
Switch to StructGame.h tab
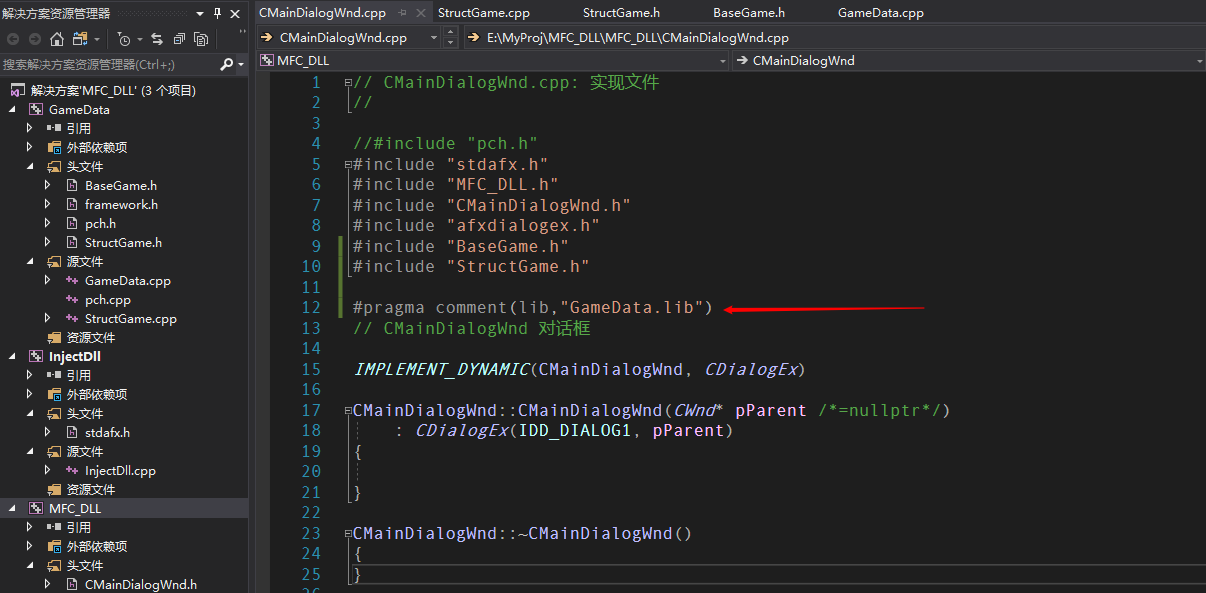tap(621, 13)
